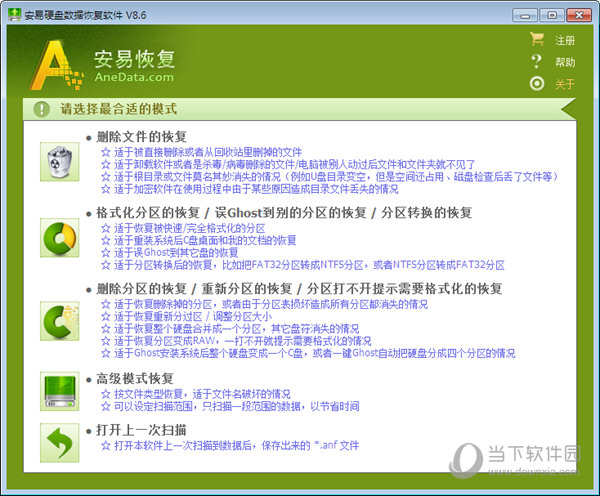Image resolution: width=600 pixels, height=496 pixels.
Task: Click the shopping cart register icon
Action: tap(537, 39)
